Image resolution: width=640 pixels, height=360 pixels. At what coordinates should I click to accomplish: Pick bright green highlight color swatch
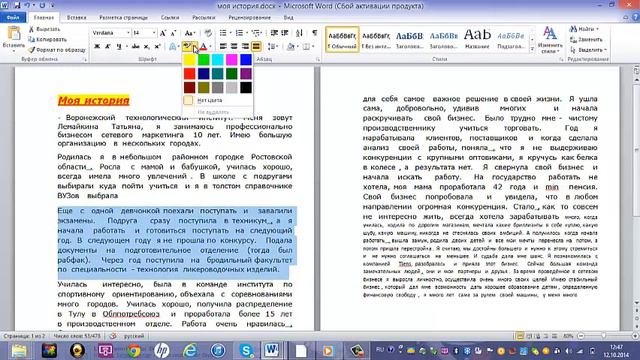click(203, 60)
